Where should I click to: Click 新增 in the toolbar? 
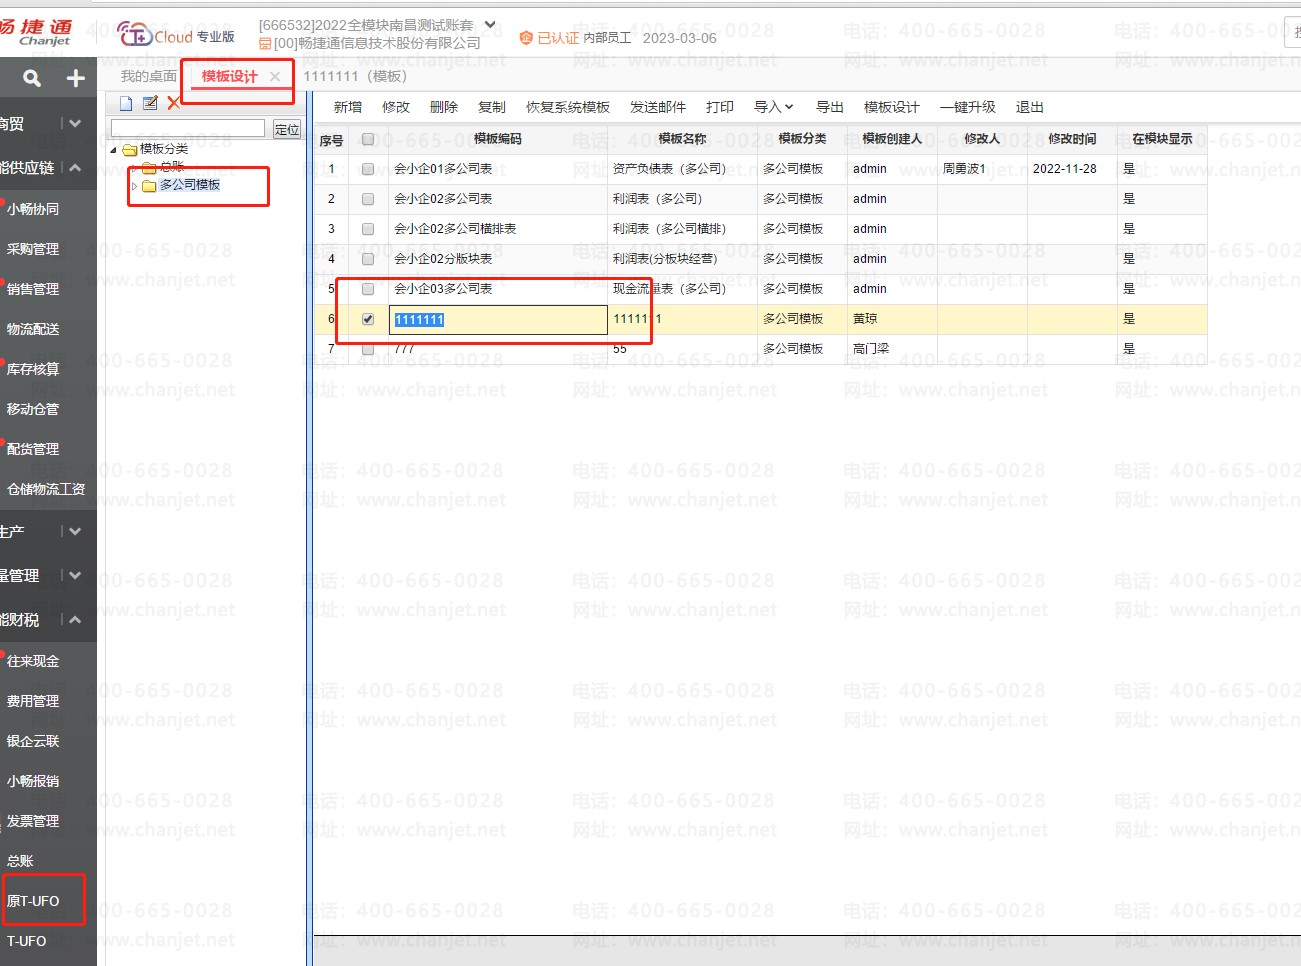348,107
